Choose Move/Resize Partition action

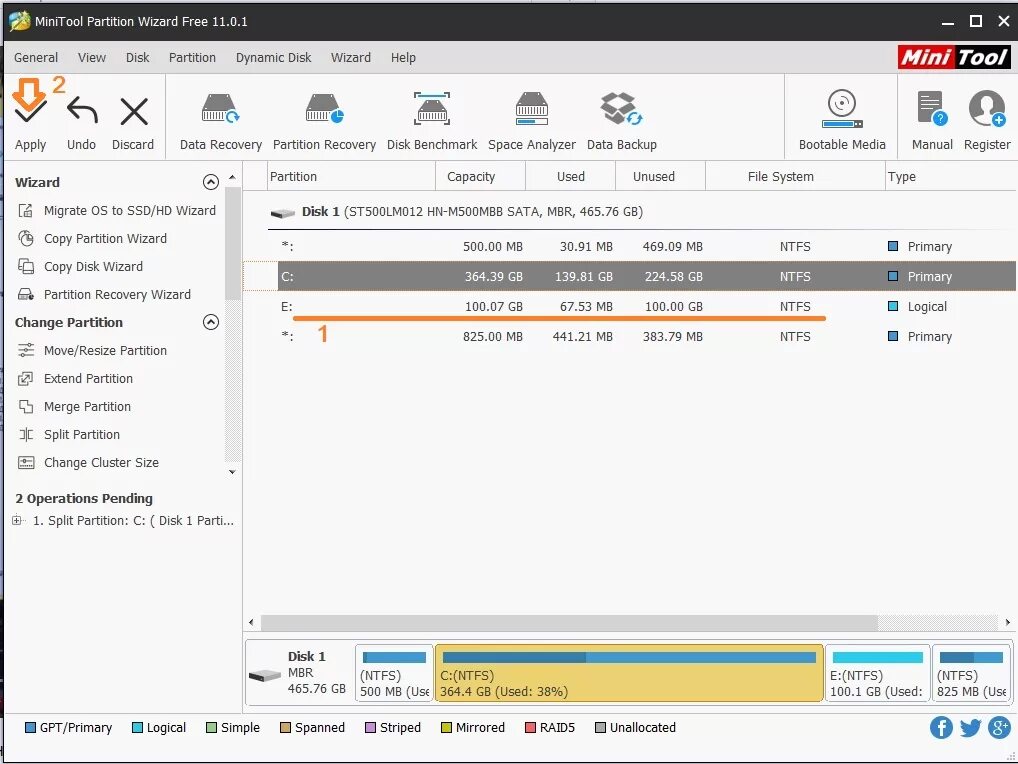click(92, 351)
